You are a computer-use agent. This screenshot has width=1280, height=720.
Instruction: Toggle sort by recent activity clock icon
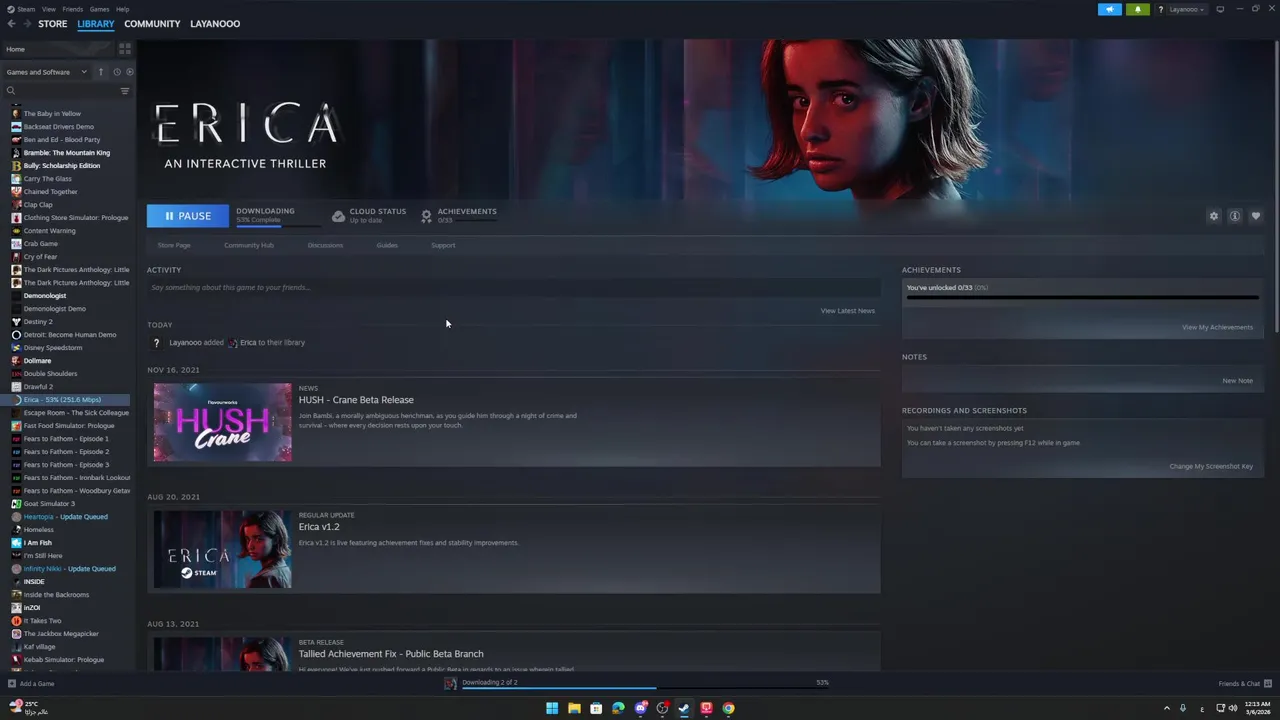coord(116,72)
